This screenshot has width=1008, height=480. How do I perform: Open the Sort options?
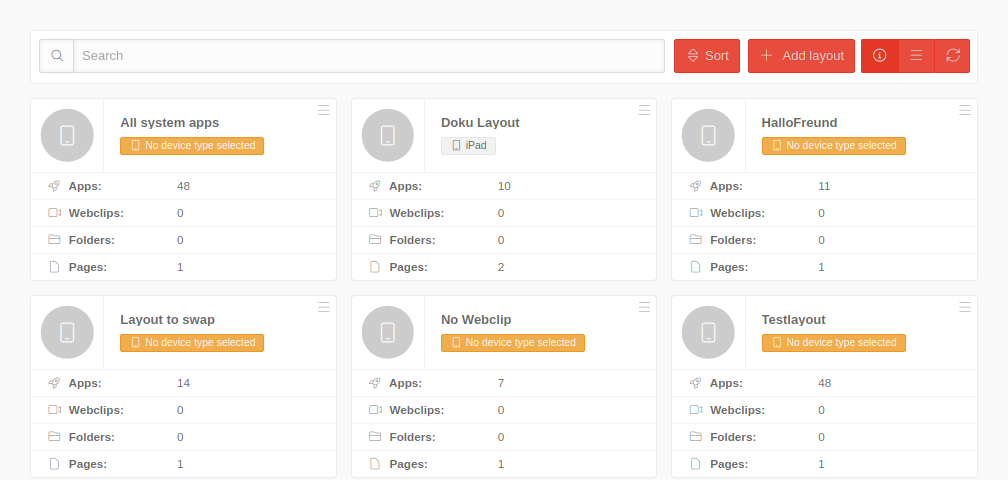pyautogui.click(x=706, y=56)
